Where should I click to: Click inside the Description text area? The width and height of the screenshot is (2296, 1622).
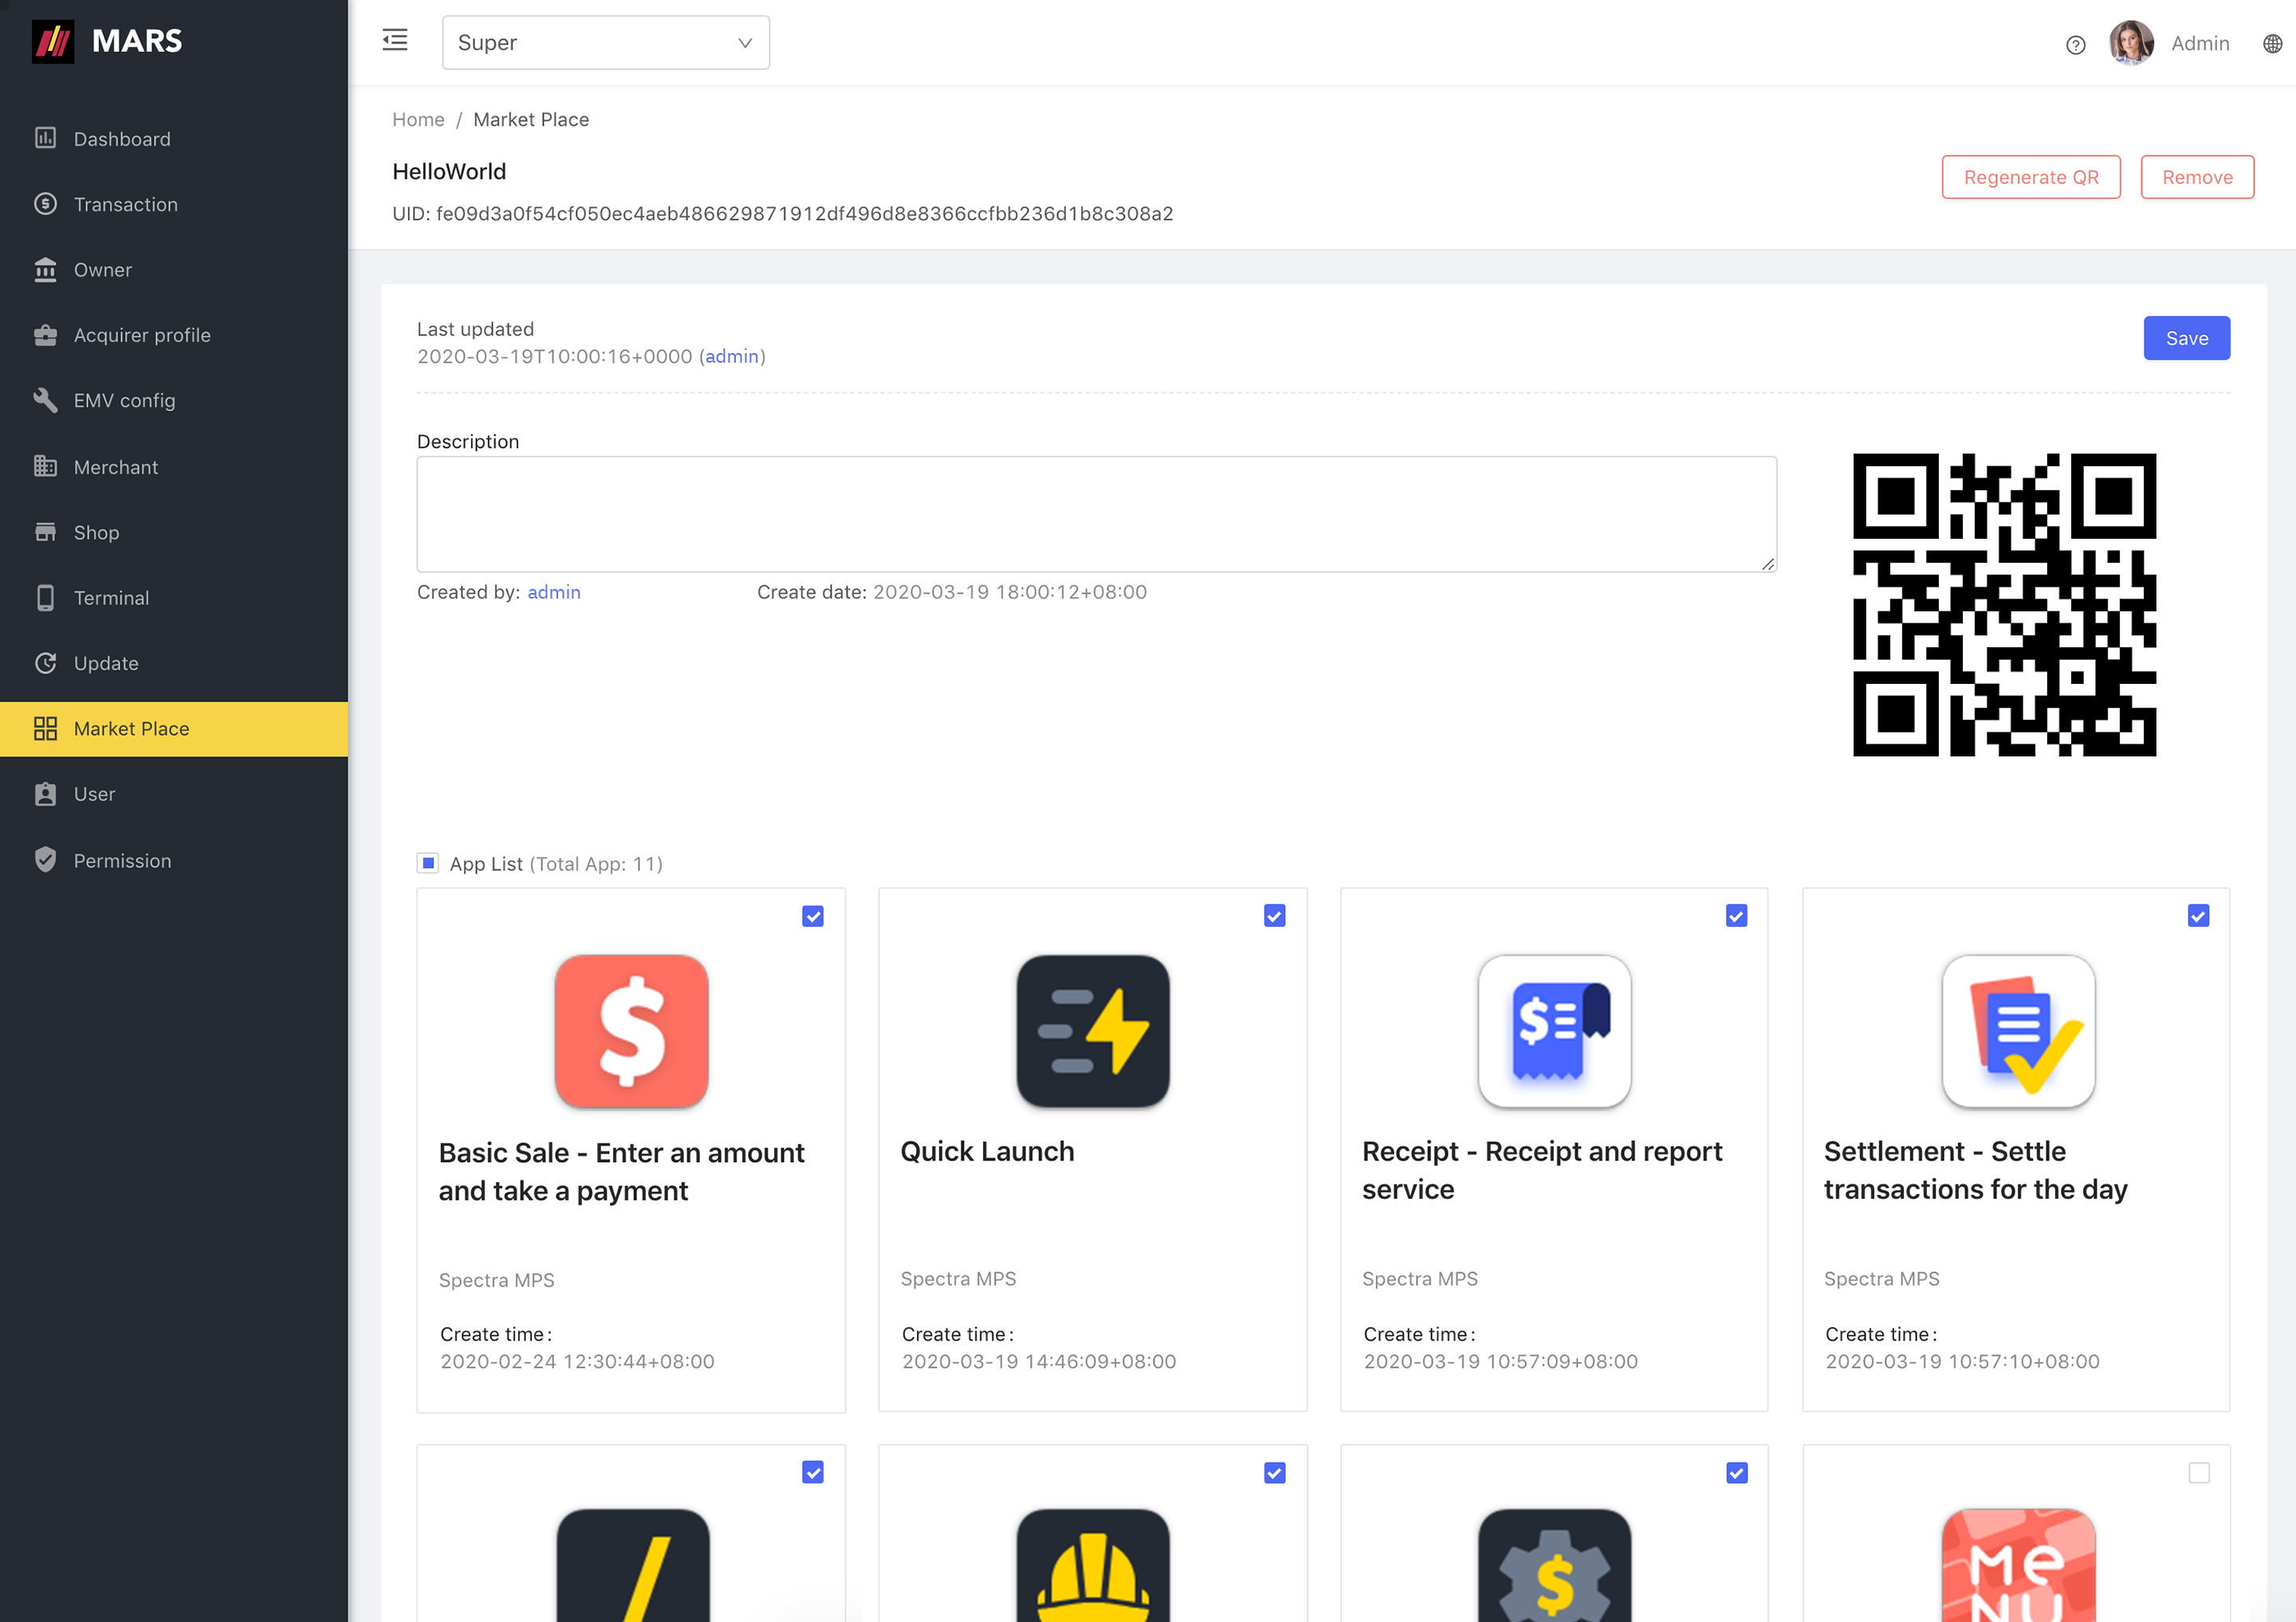(1096, 514)
